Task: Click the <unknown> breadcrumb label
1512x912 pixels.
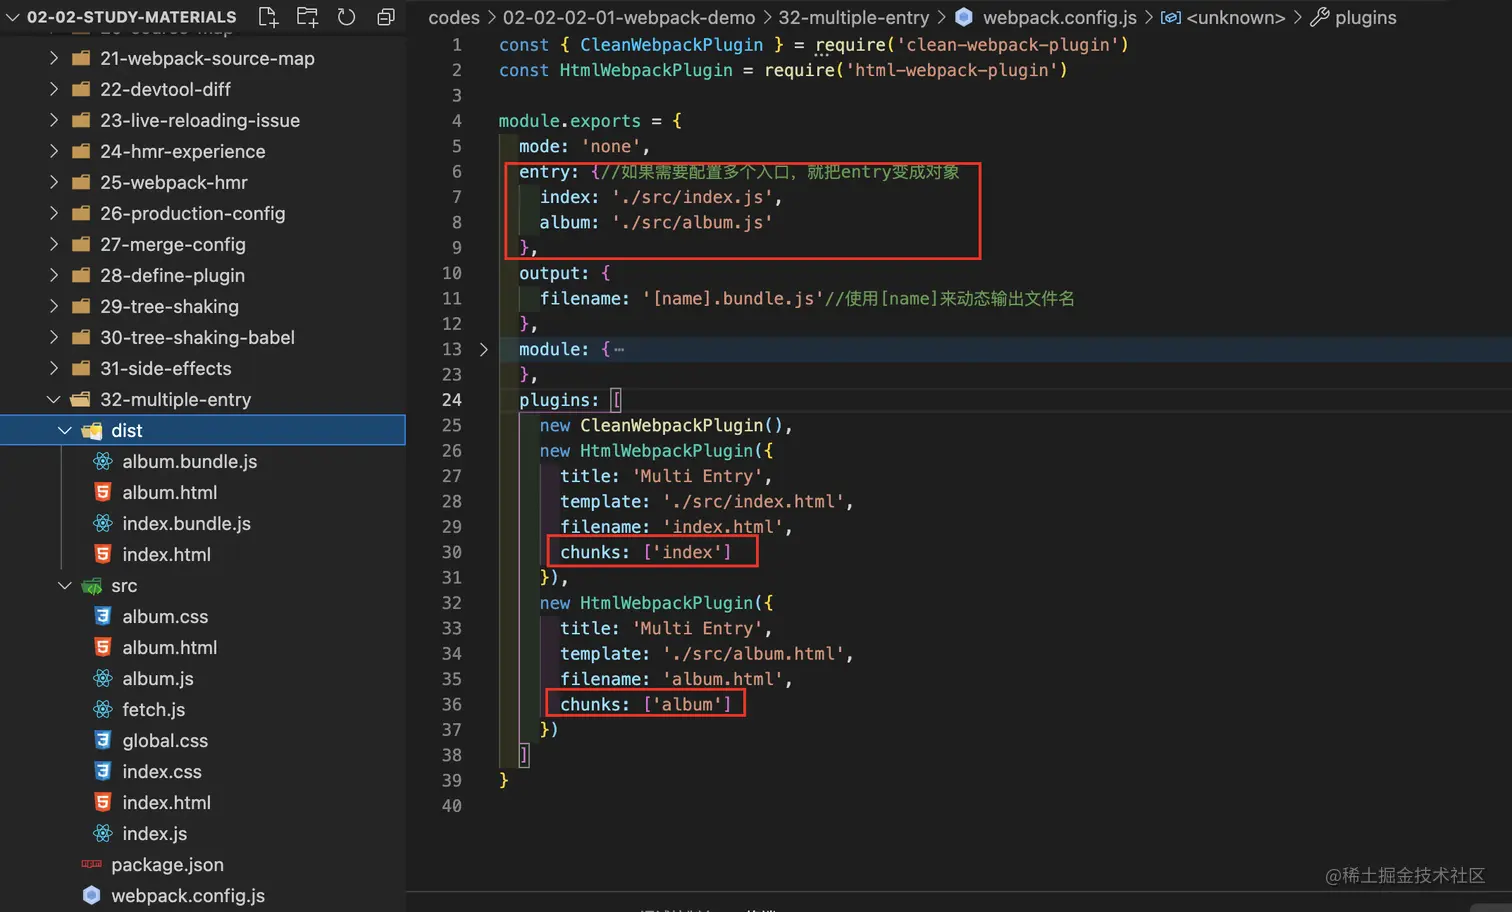Action: coord(1236,17)
